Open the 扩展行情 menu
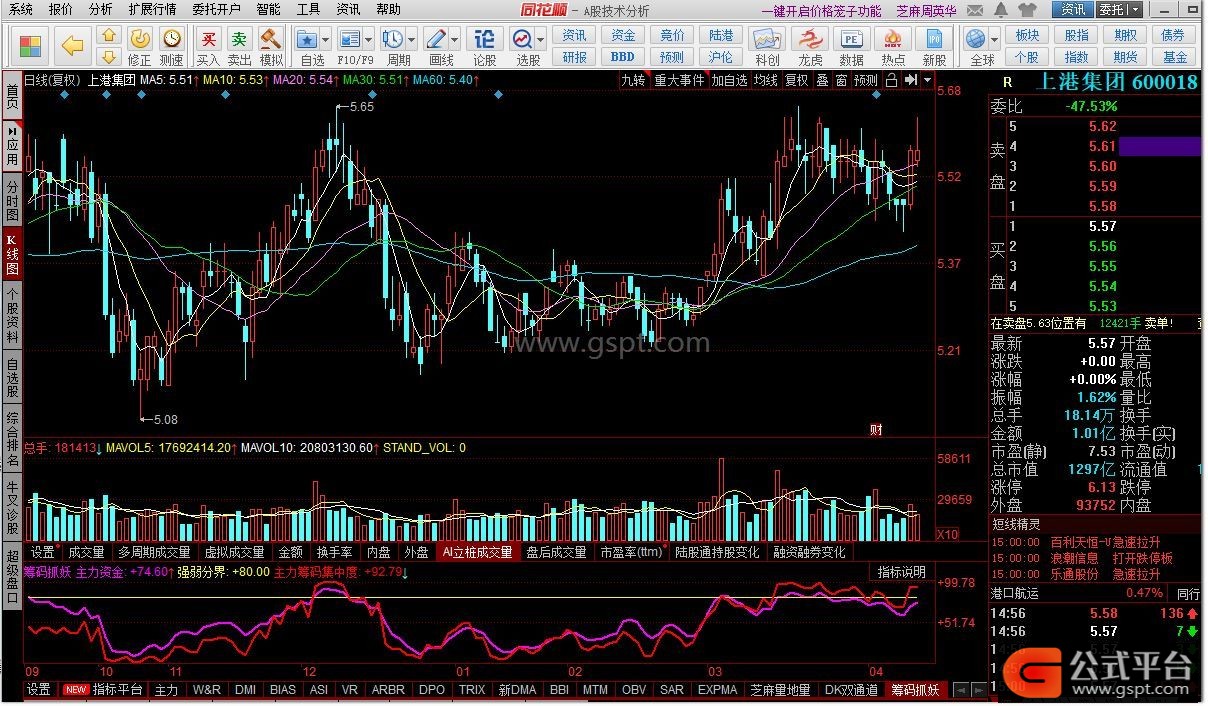The width and height of the screenshot is (1208, 706). click(152, 9)
